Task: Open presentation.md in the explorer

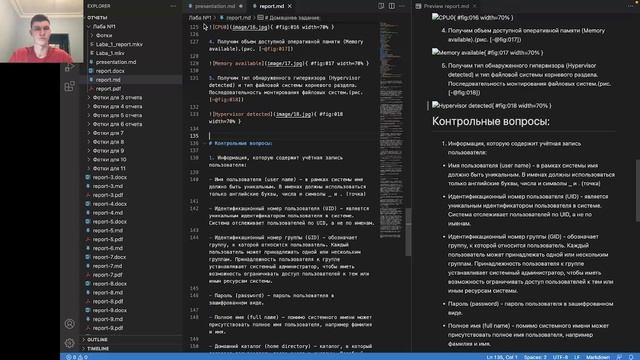Action: click(x=116, y=62)
